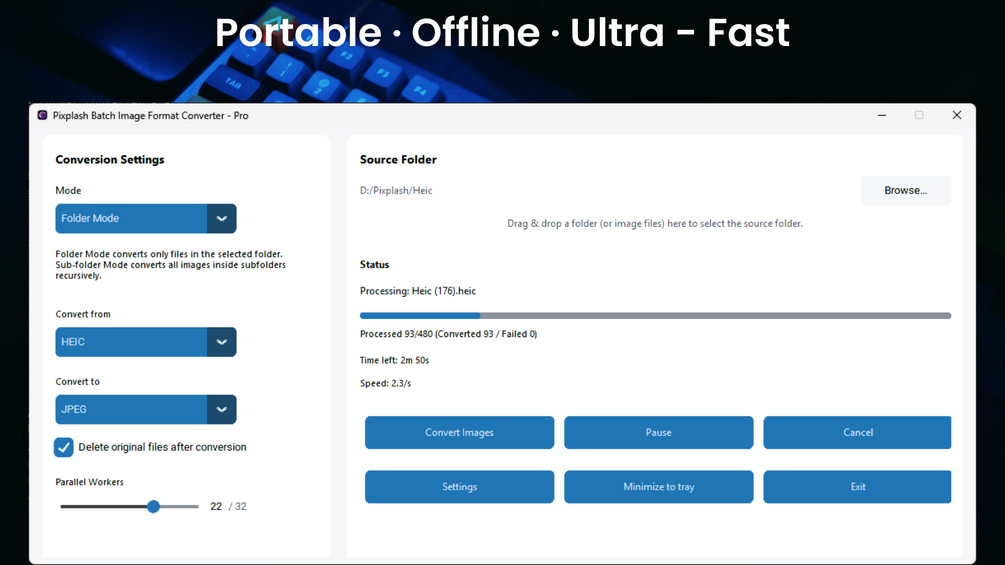Pause the running conversion
This screenshot has width=1005, height=565.
coord(658,432)
